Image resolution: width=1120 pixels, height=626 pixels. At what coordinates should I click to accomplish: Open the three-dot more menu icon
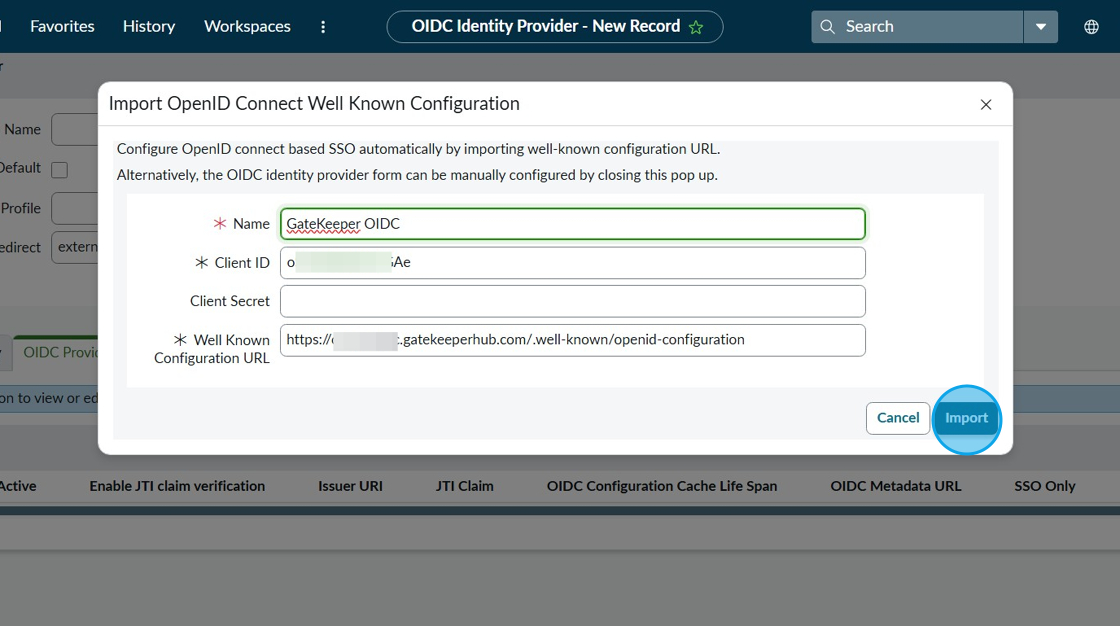point(323,26)
